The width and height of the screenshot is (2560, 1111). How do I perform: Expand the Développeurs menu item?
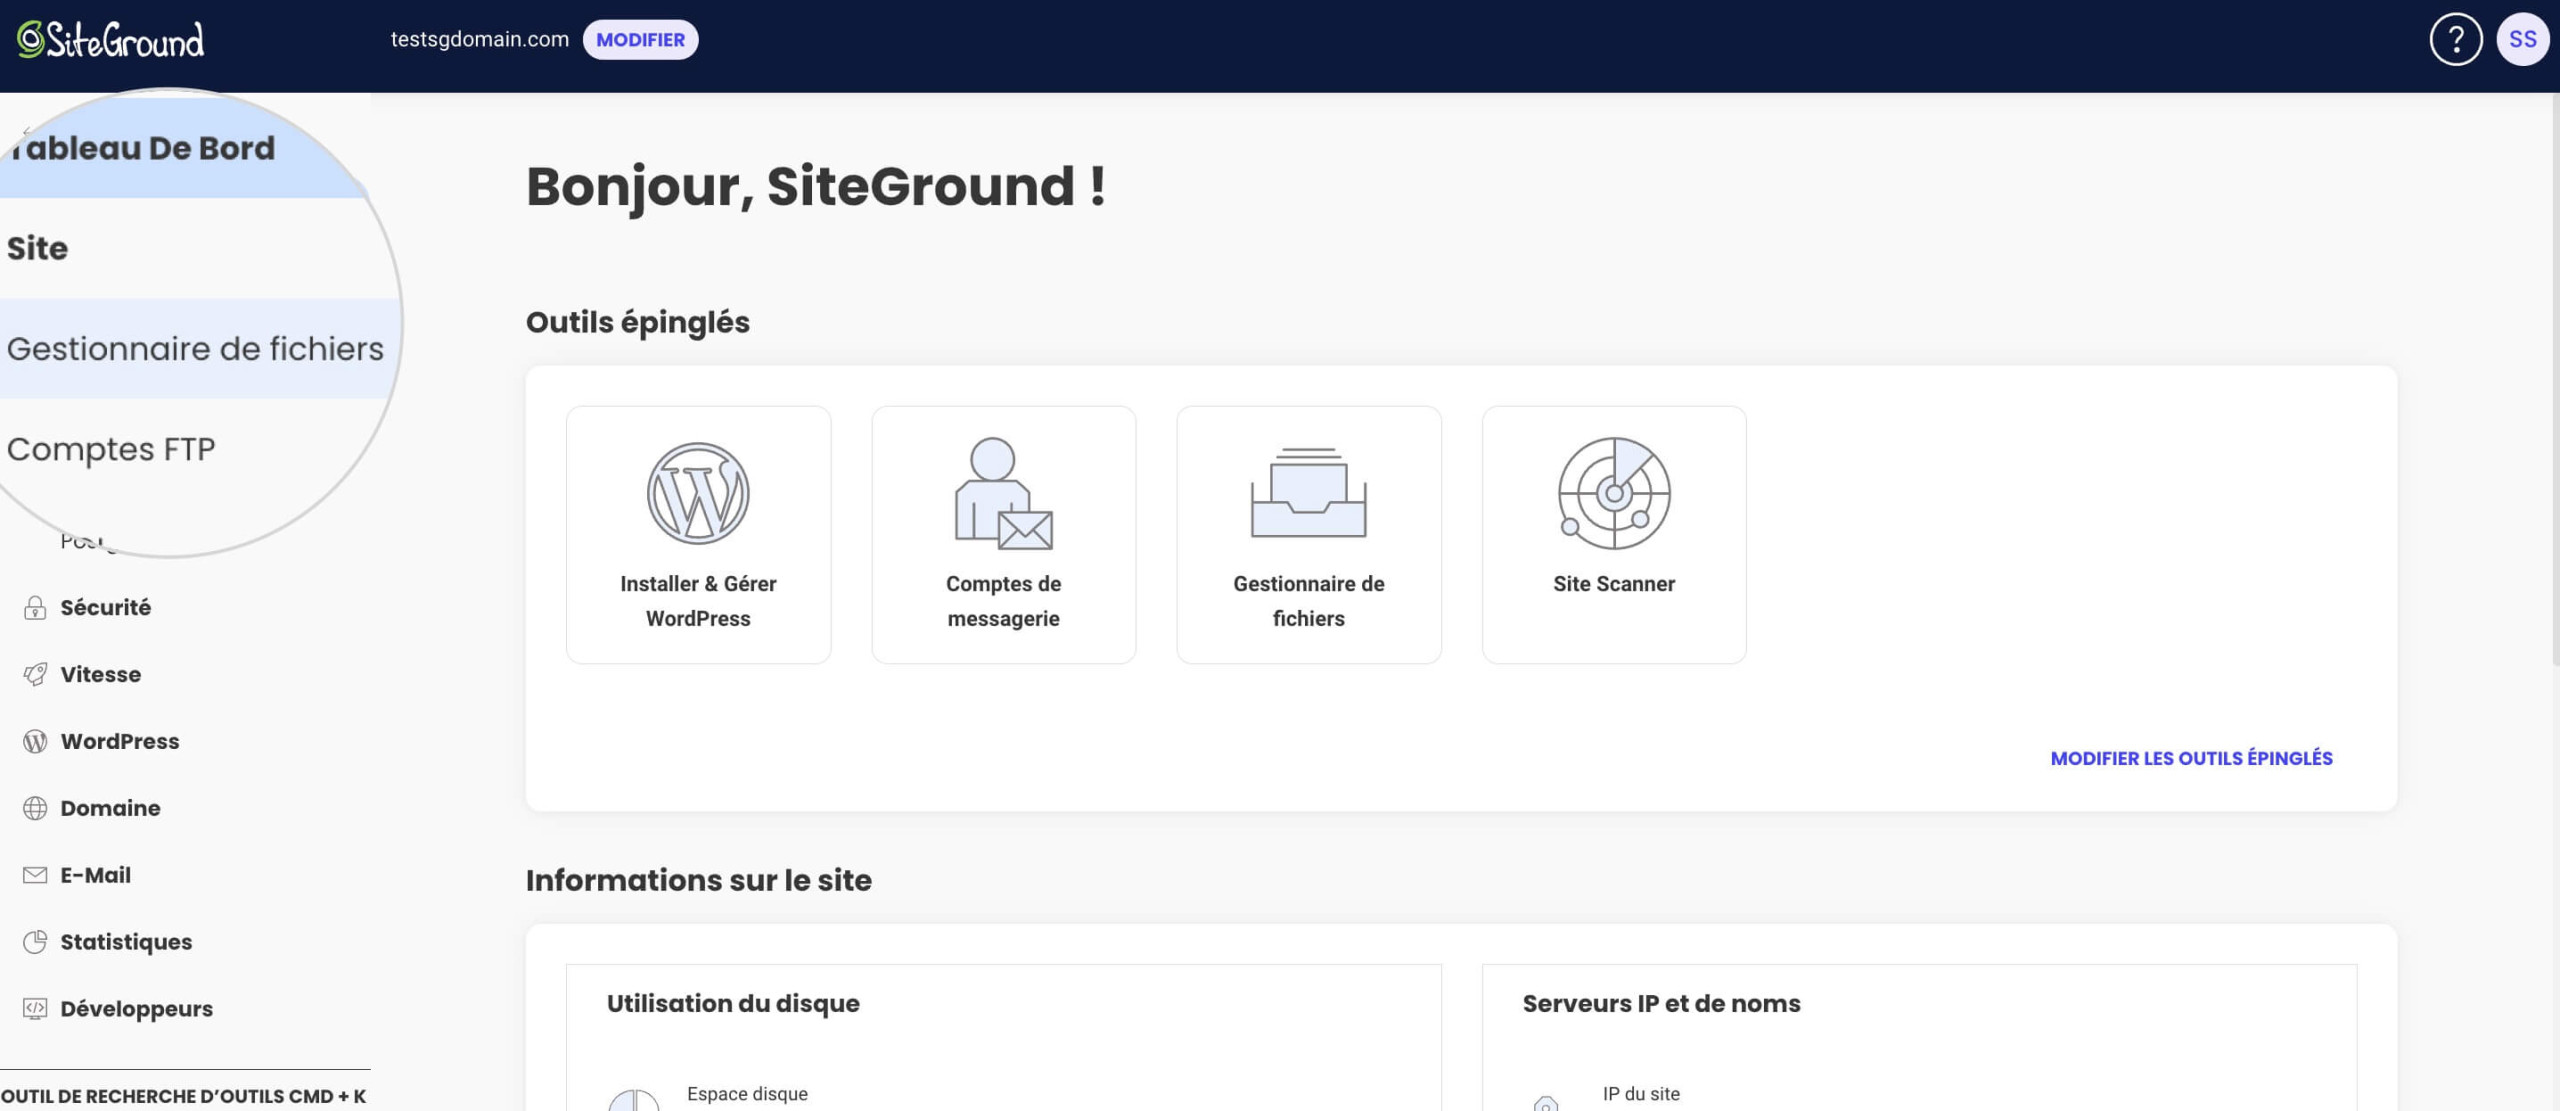click(x=136, y=1009)
